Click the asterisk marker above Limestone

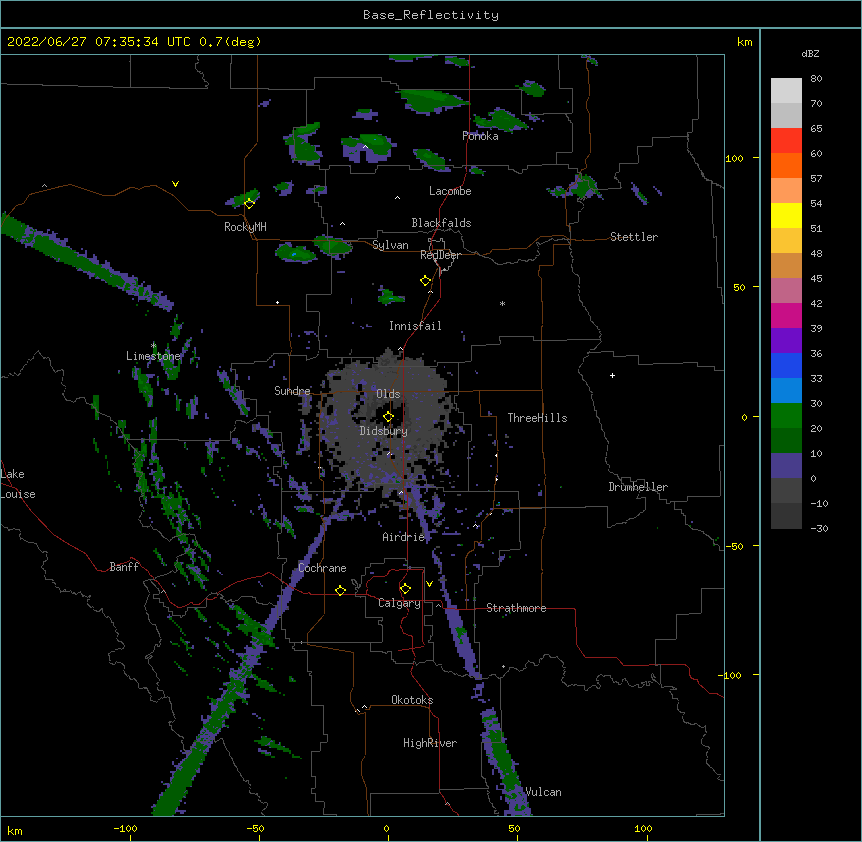[154, 346]
